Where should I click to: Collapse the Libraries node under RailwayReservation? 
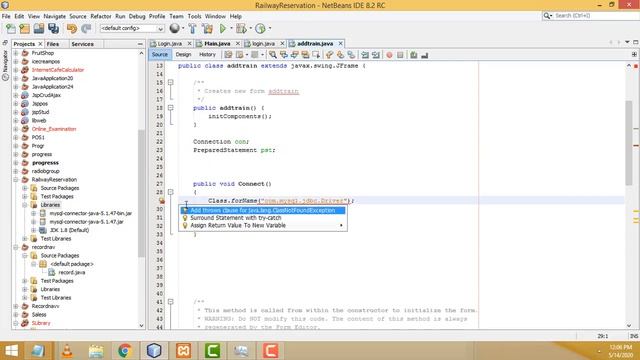click(x=24, y=205)
